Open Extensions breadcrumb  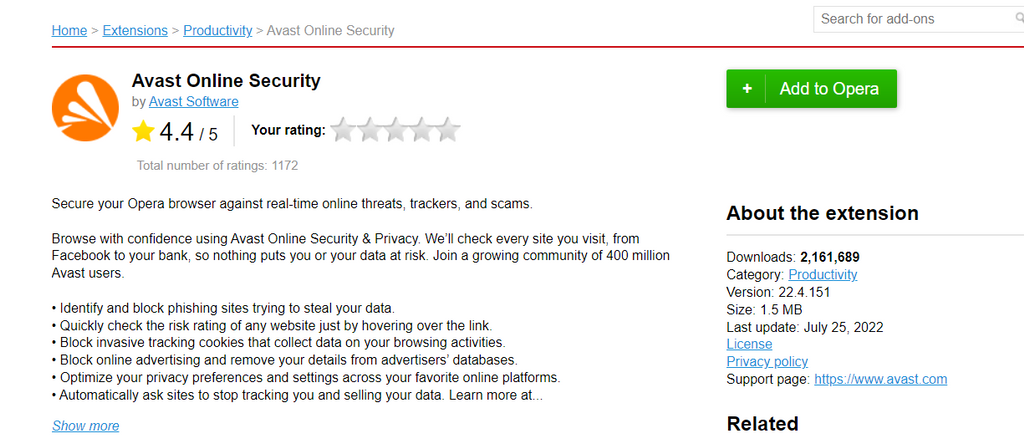click(x=135, y=30)
